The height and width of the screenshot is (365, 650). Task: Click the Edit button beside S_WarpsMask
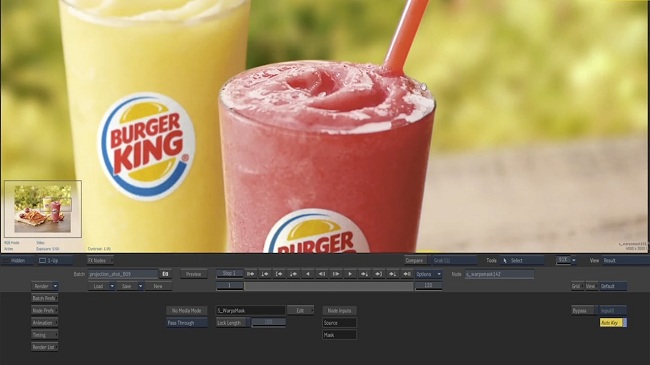(300, 310)
